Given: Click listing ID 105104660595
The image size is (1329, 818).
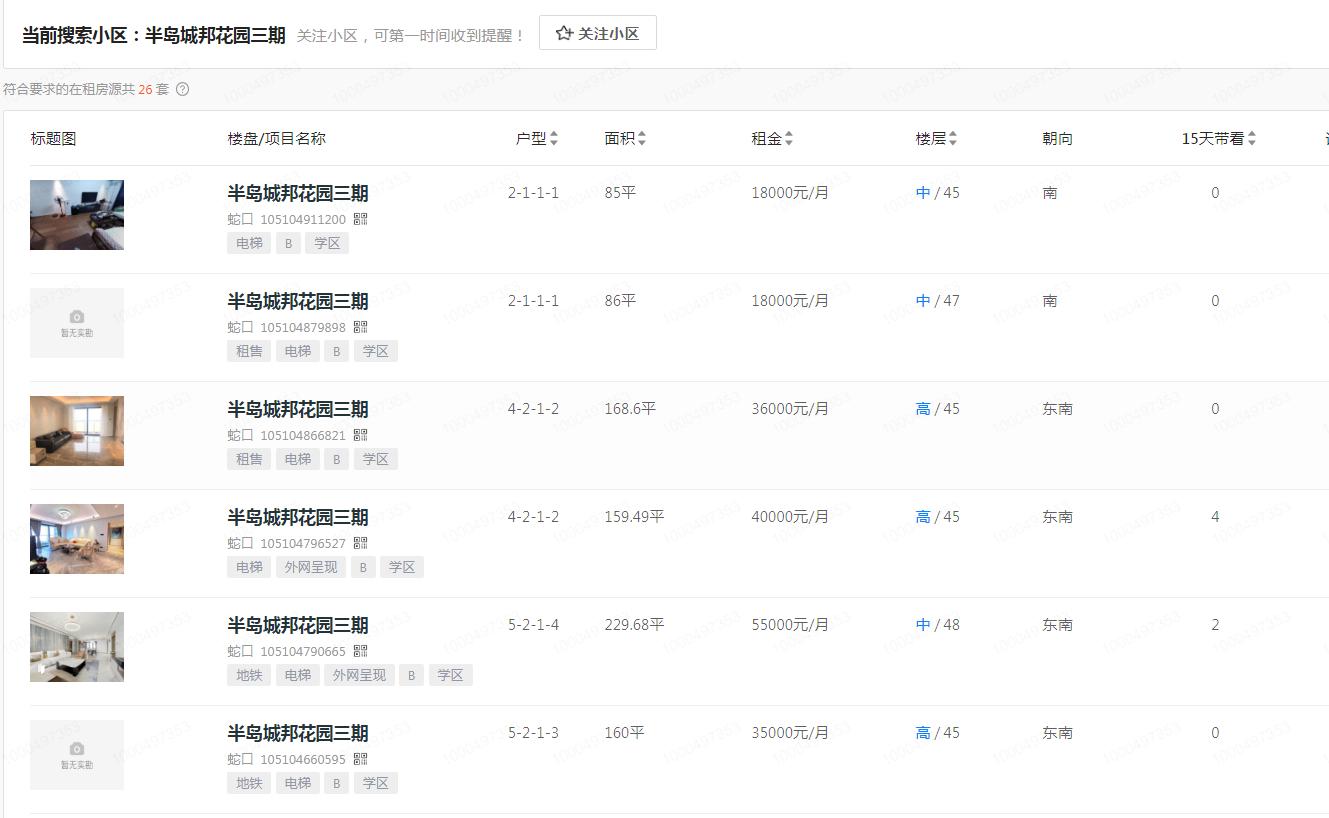Looking at the screenshot, I should pos(303,759).
